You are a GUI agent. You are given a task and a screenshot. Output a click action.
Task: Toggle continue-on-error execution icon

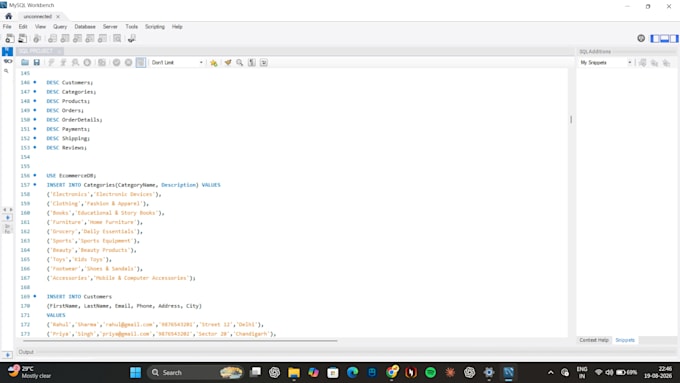point(102,62)
